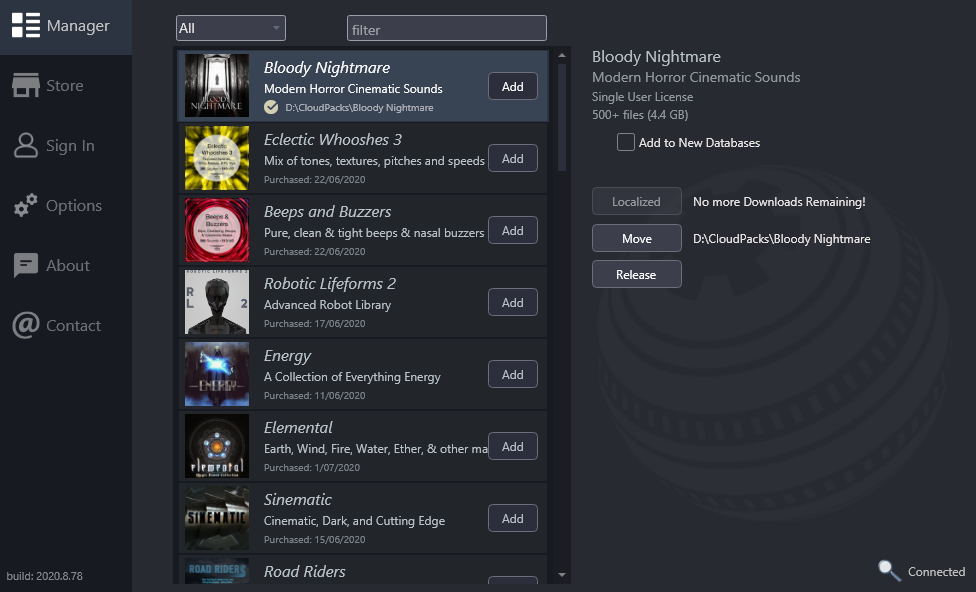976x592 pixels.
Task: Click the scrollbar down arrow
Action: [x=561, y=575]
